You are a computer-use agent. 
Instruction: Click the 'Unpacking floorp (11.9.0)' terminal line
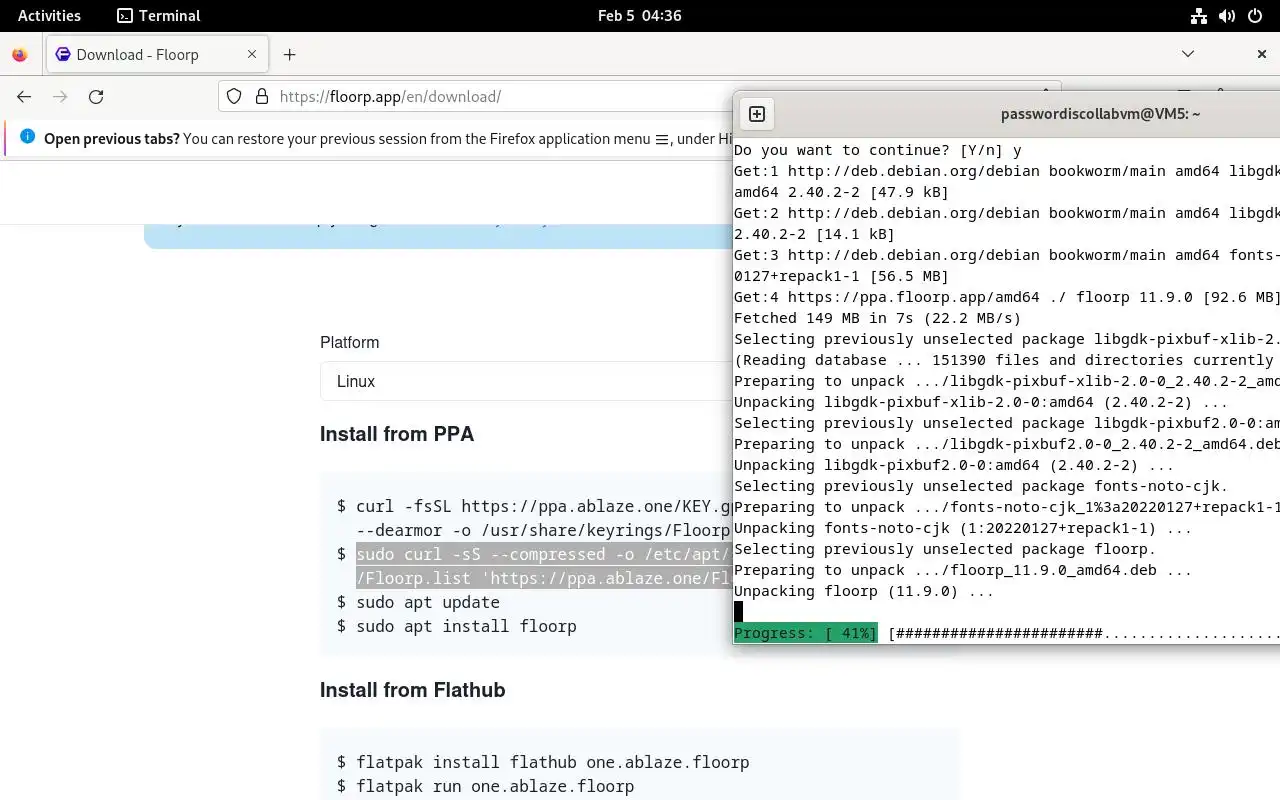pyautogui.click(x=864, y=591)
